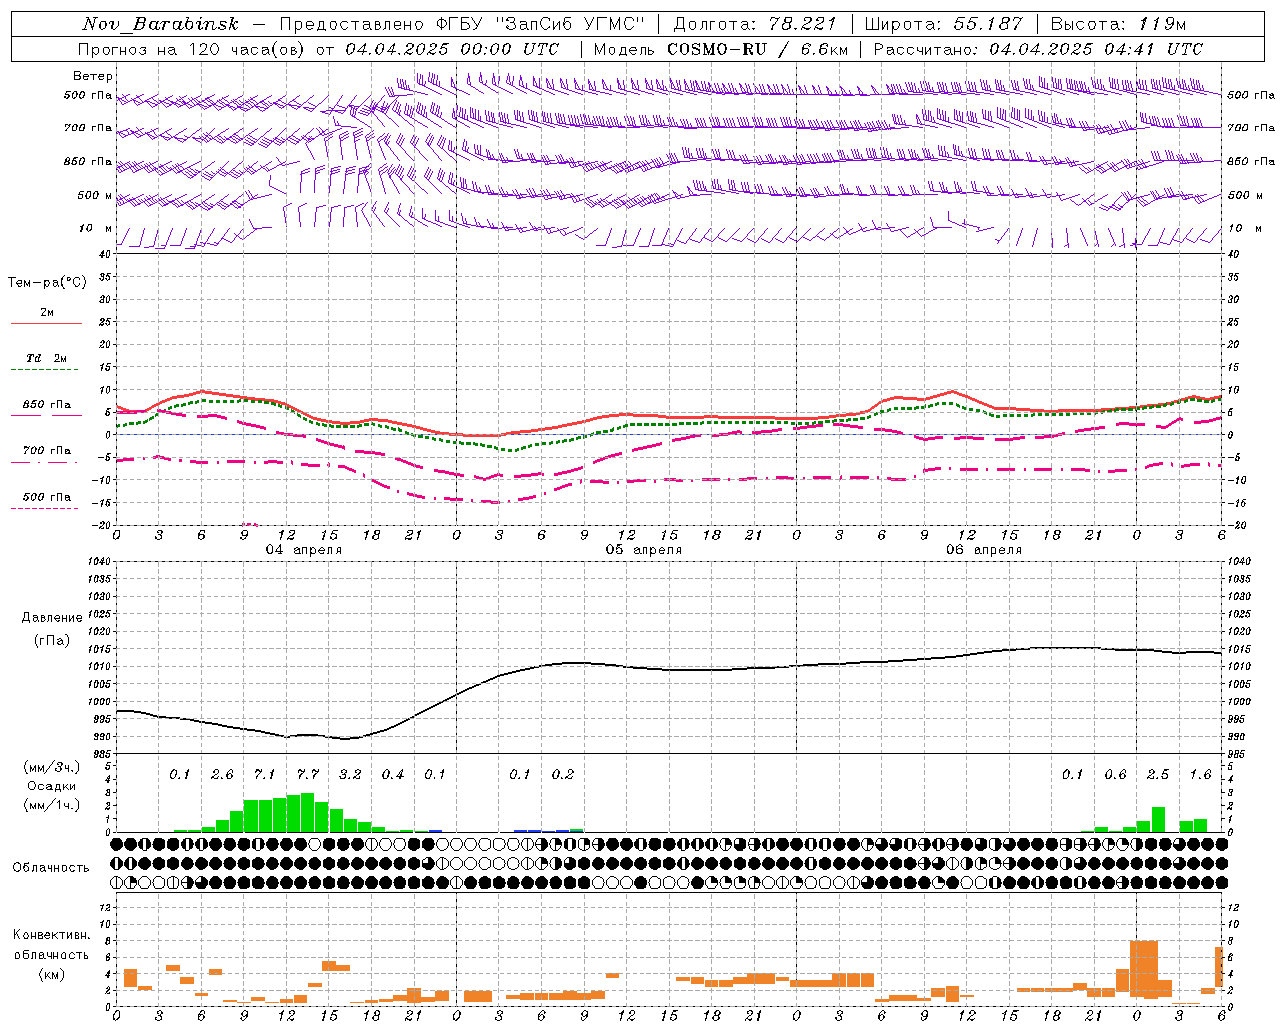Click the 'Ветер' wind panel label
This screenshot has width=1280, height=1024.
93,76
